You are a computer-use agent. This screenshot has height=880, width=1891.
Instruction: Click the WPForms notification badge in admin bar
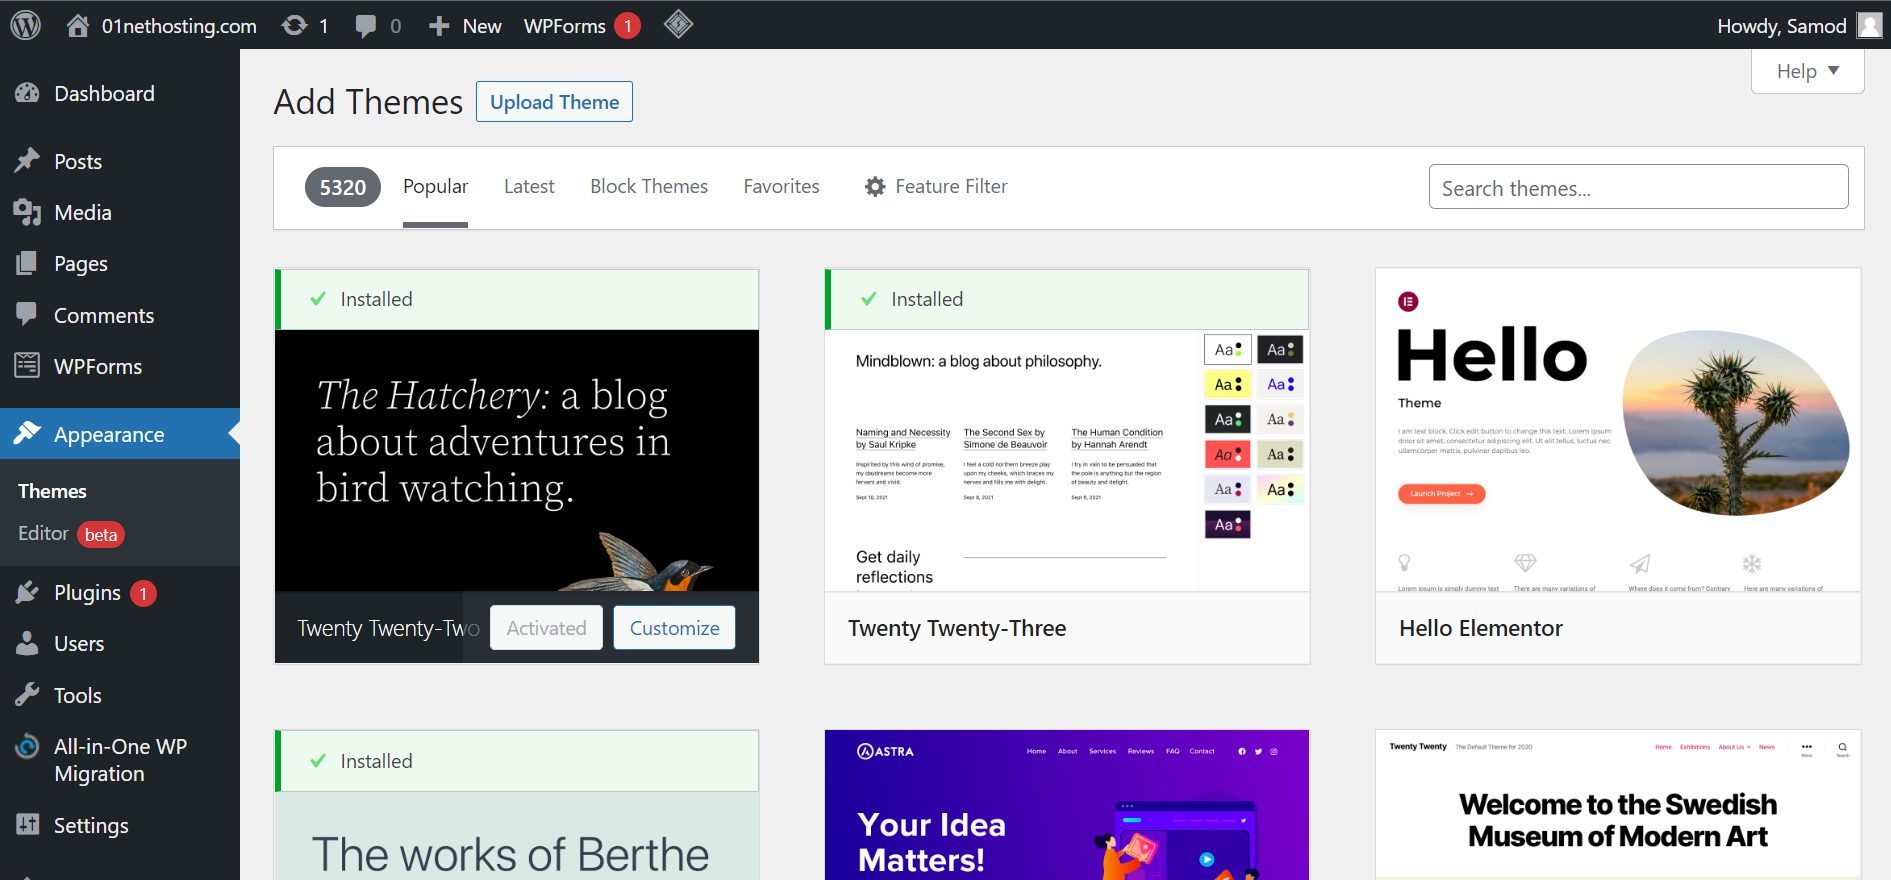[627, 26]
